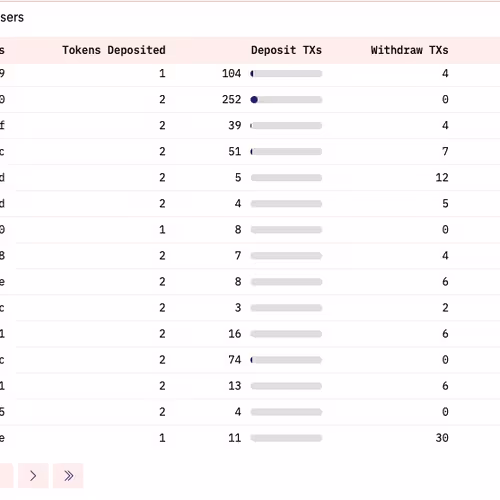Select deposit count 74
The height and width of the screenshot is (500, 500).
click(235, 360)
